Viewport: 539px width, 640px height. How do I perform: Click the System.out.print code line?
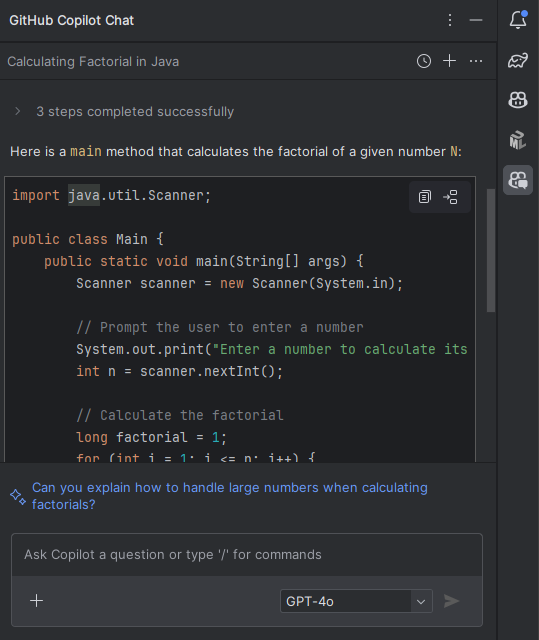271,349
